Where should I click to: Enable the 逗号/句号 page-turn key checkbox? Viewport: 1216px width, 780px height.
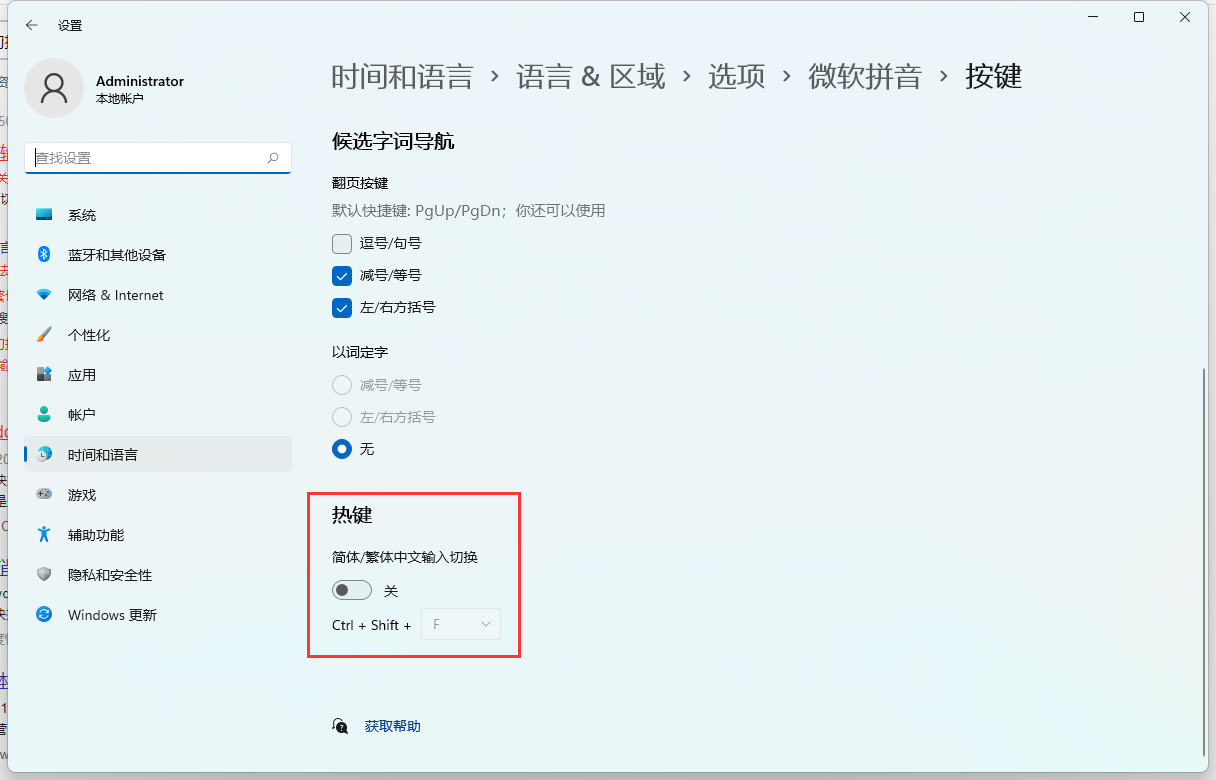(342, 243)
